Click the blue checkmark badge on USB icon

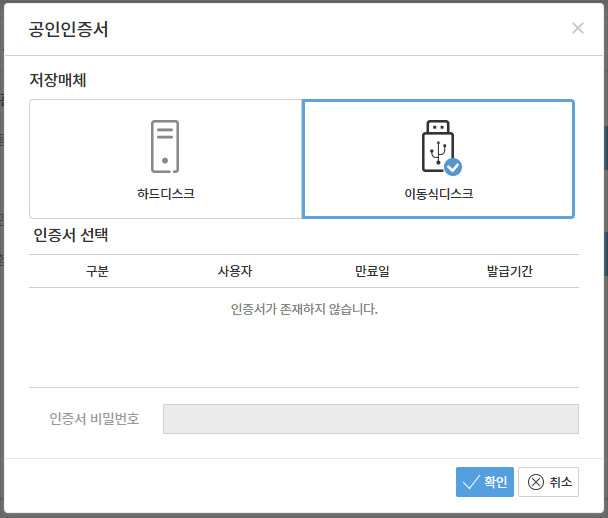point(452,167)
